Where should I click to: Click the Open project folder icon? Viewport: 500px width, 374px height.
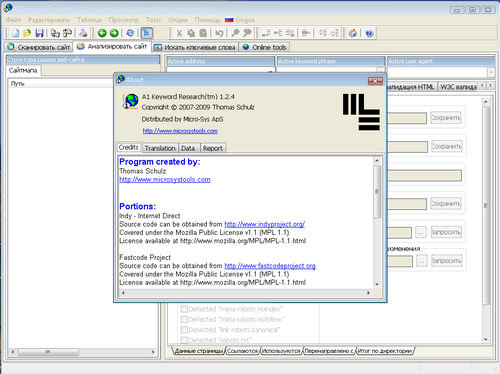tap(27, 33)
